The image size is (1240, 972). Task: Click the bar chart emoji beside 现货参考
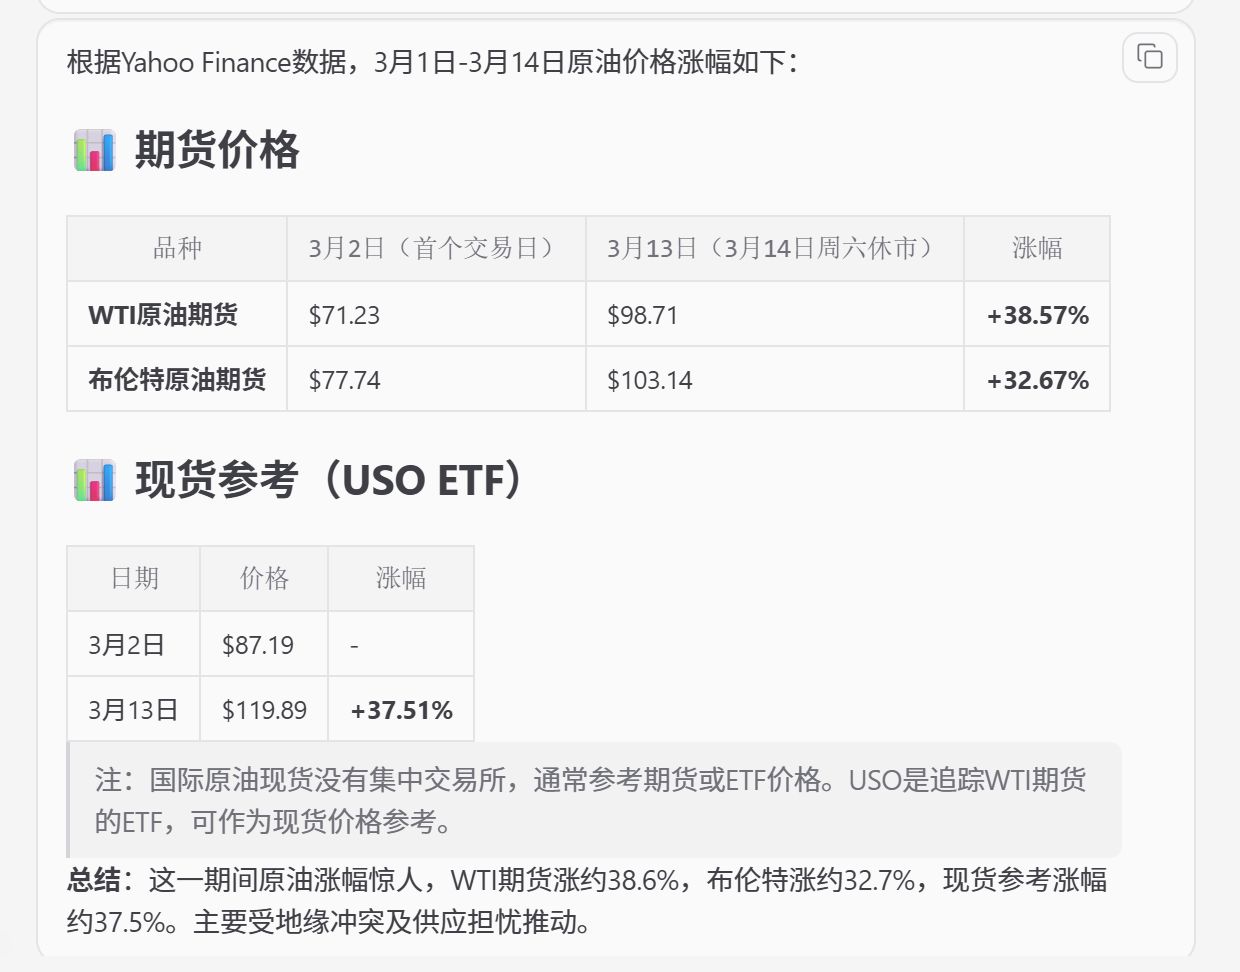click(x=95, y=481)
